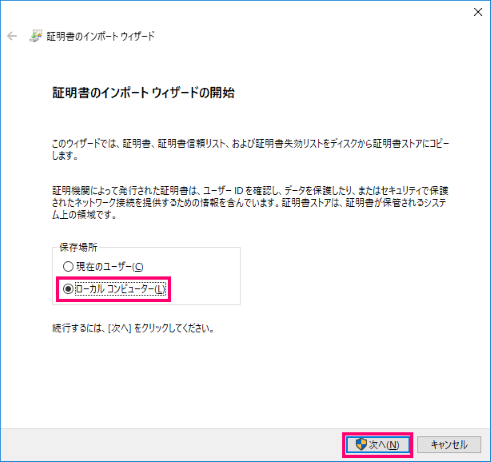The width and height of the screenshot is (491, 462).
Task: Select the 現在のユーザー radio circle
Action: (x=68, y=266)
